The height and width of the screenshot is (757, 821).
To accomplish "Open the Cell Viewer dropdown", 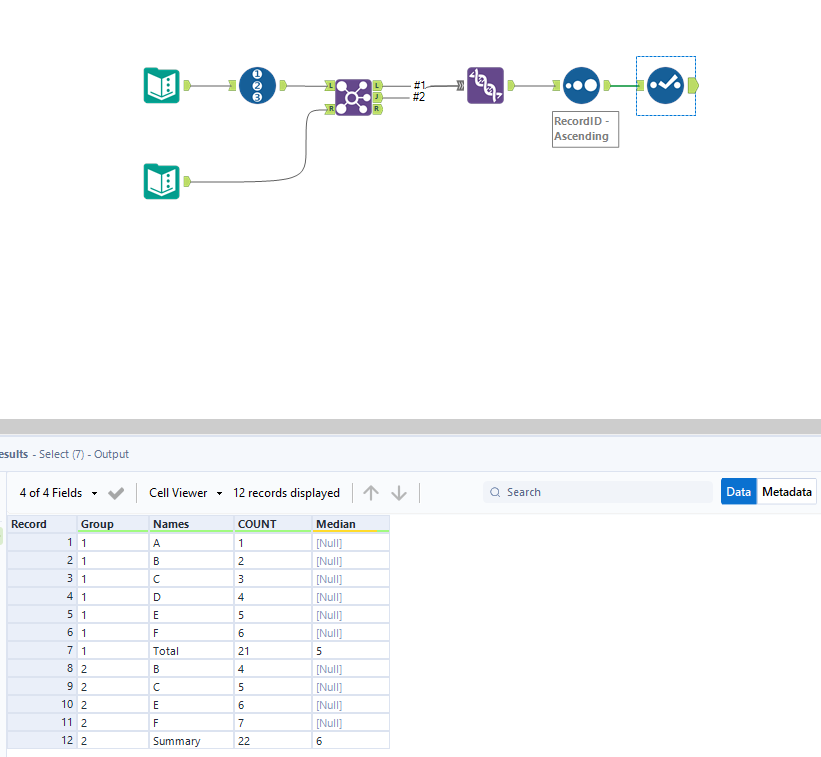I will 183,492.
